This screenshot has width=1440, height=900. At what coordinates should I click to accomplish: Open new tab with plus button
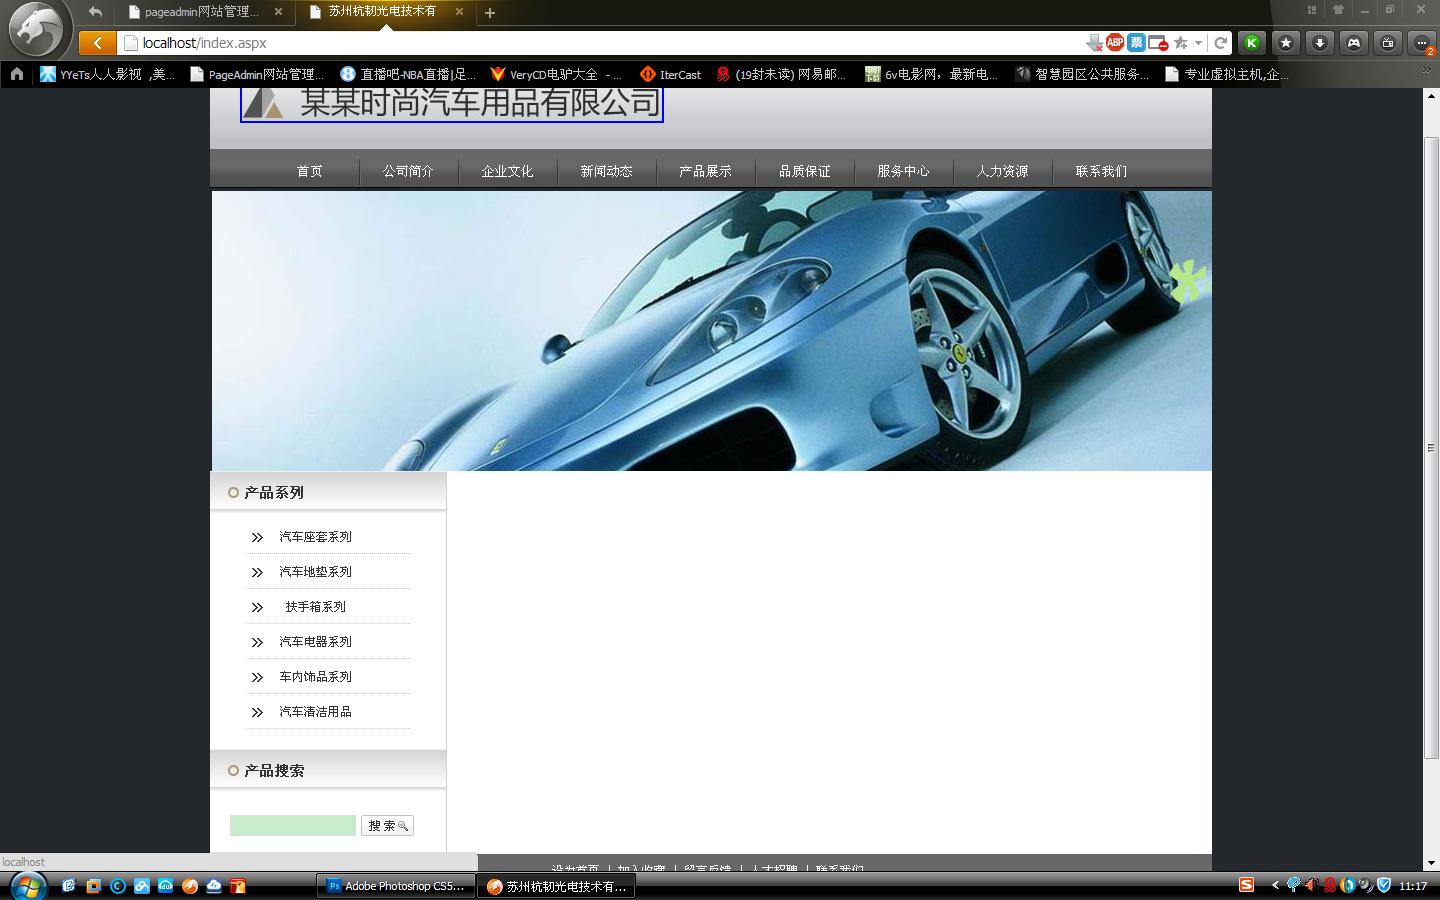tap(490, 13)
